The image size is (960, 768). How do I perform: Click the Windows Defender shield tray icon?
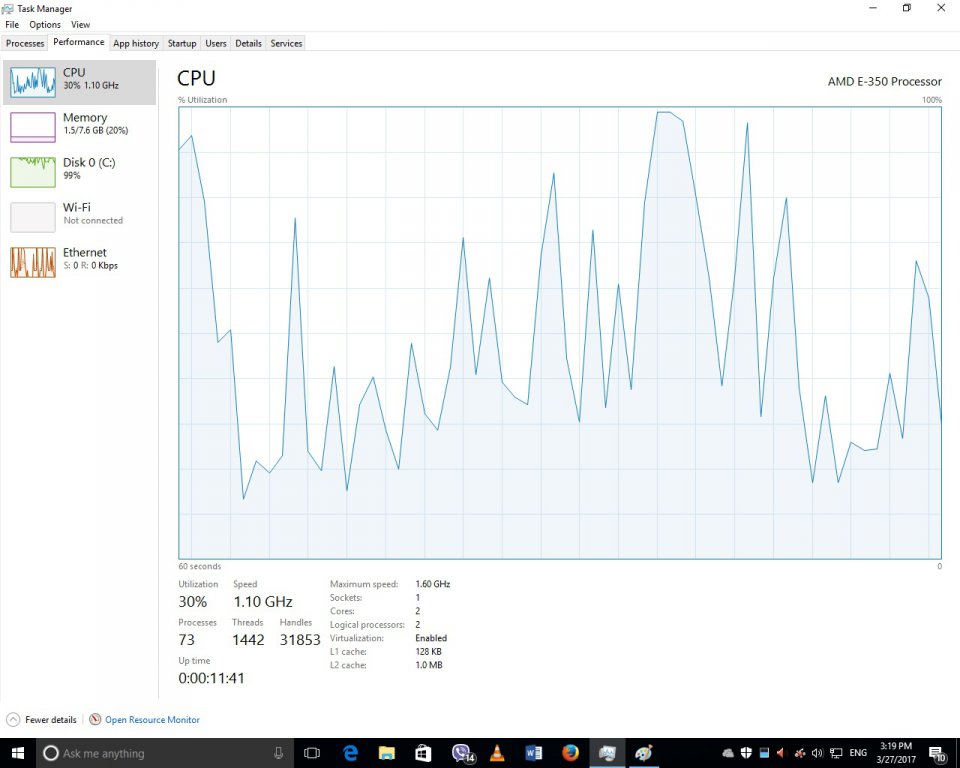(x=746, y=753)
